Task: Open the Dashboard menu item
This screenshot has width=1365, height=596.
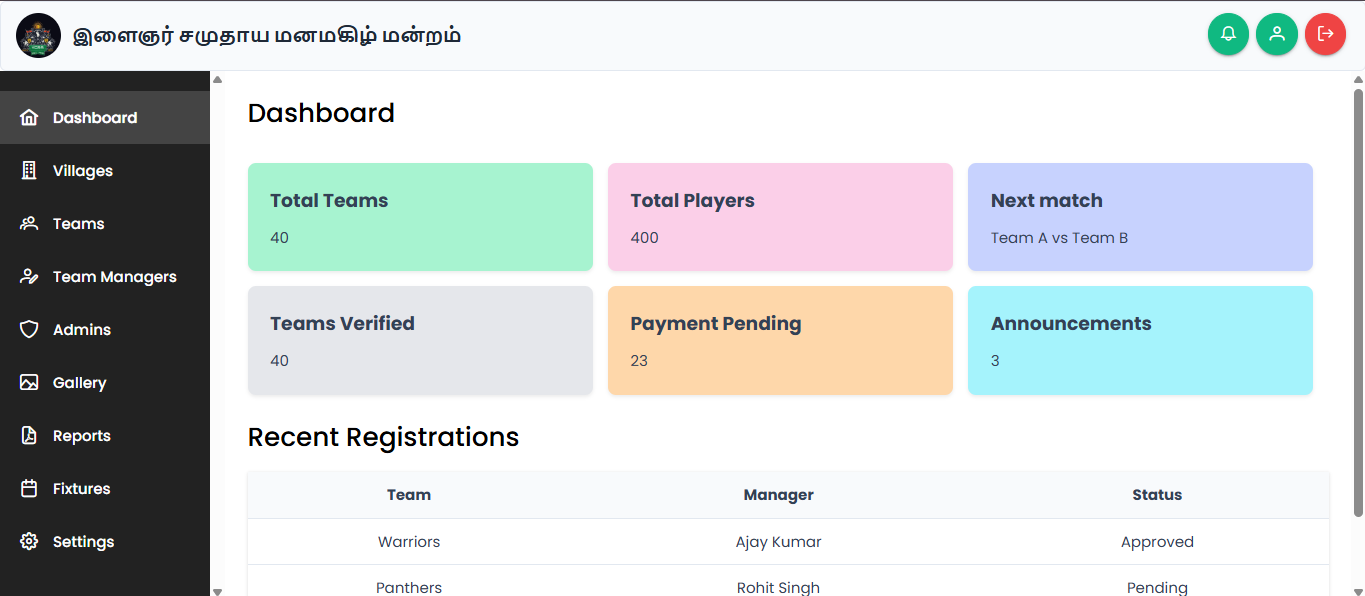Action: (95, 118)
